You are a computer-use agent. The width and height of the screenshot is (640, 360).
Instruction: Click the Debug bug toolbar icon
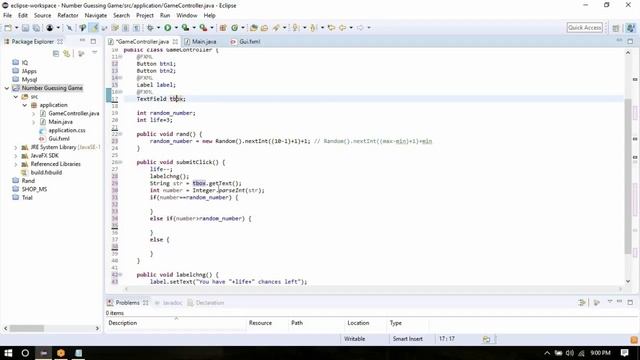pos(150,28)
